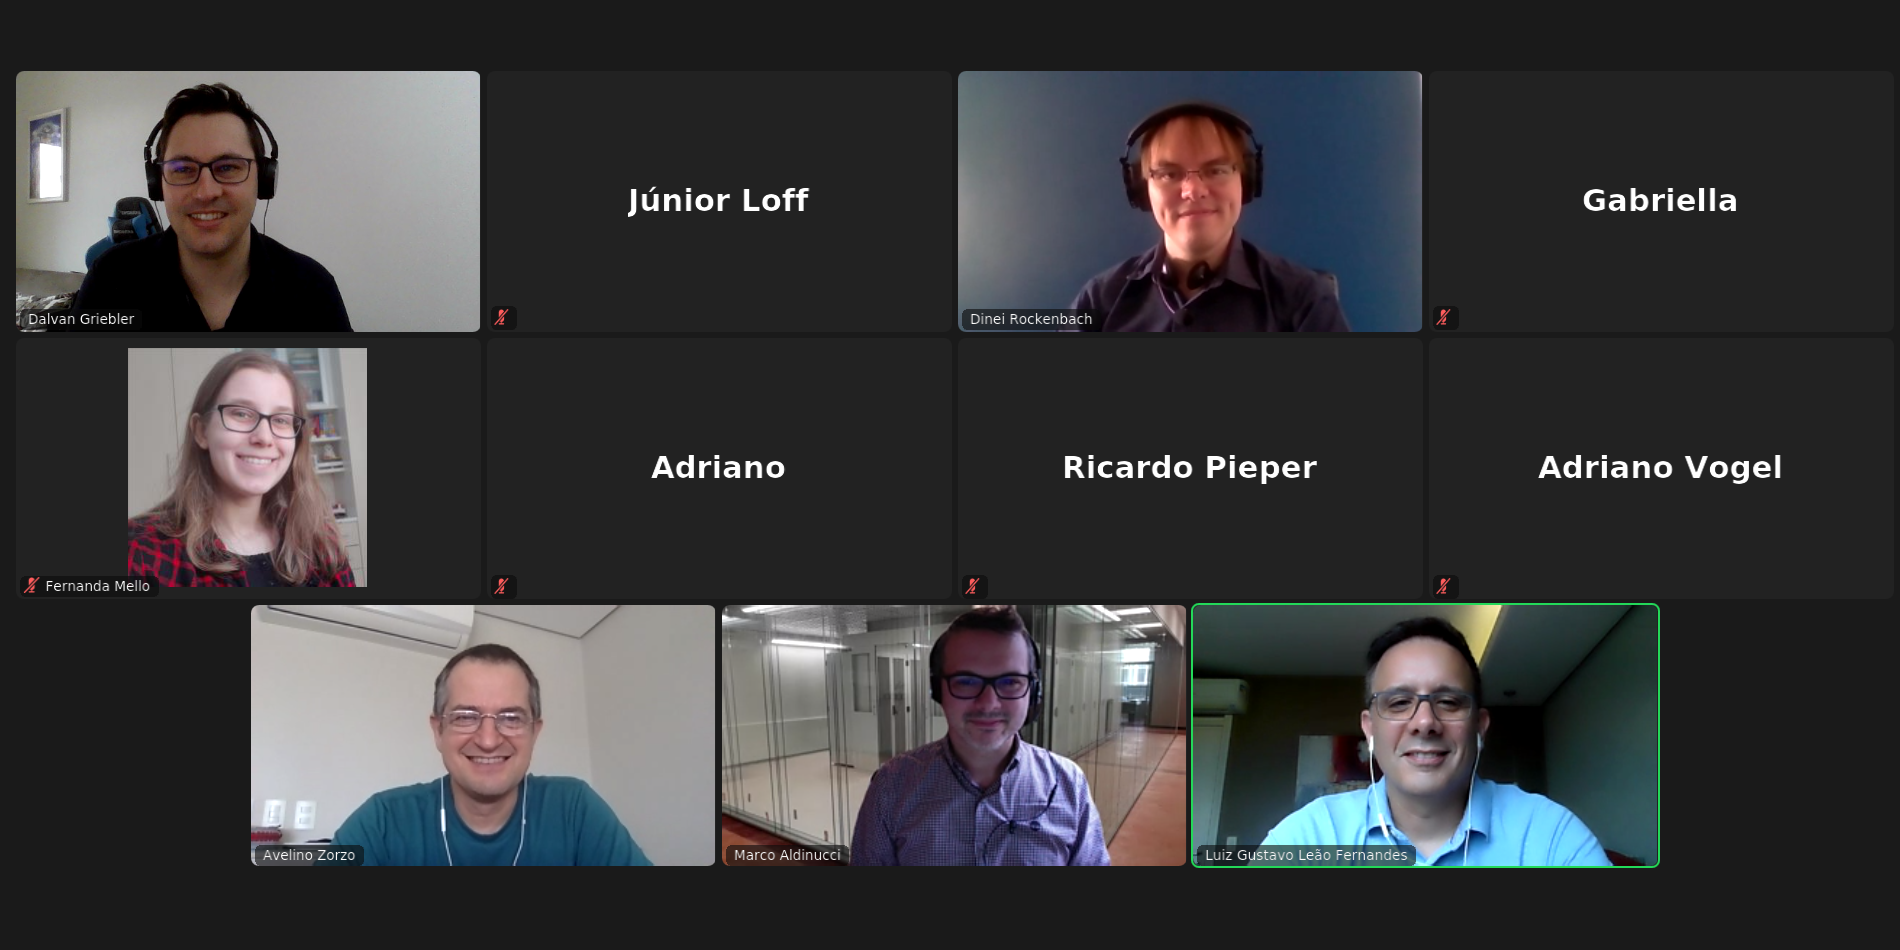Select Dalvan Griebler's video tile
1900x950 pixels.
pos(248,201)
